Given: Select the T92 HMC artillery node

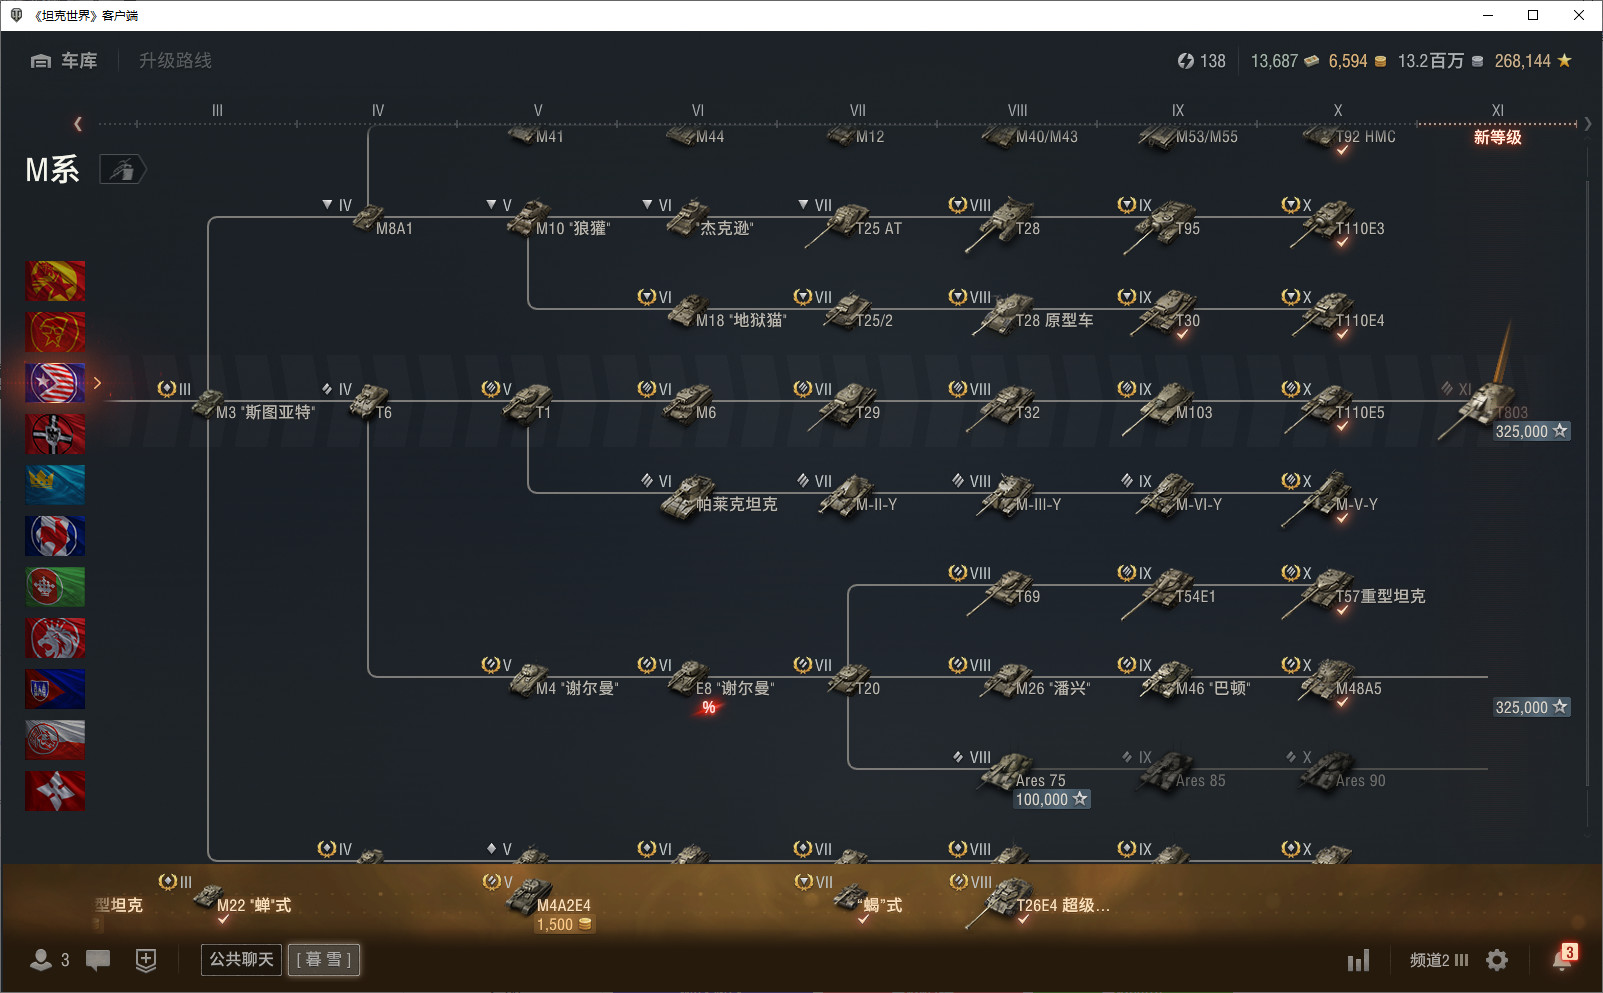Looking at the screenshot, I should point(1349,137).
